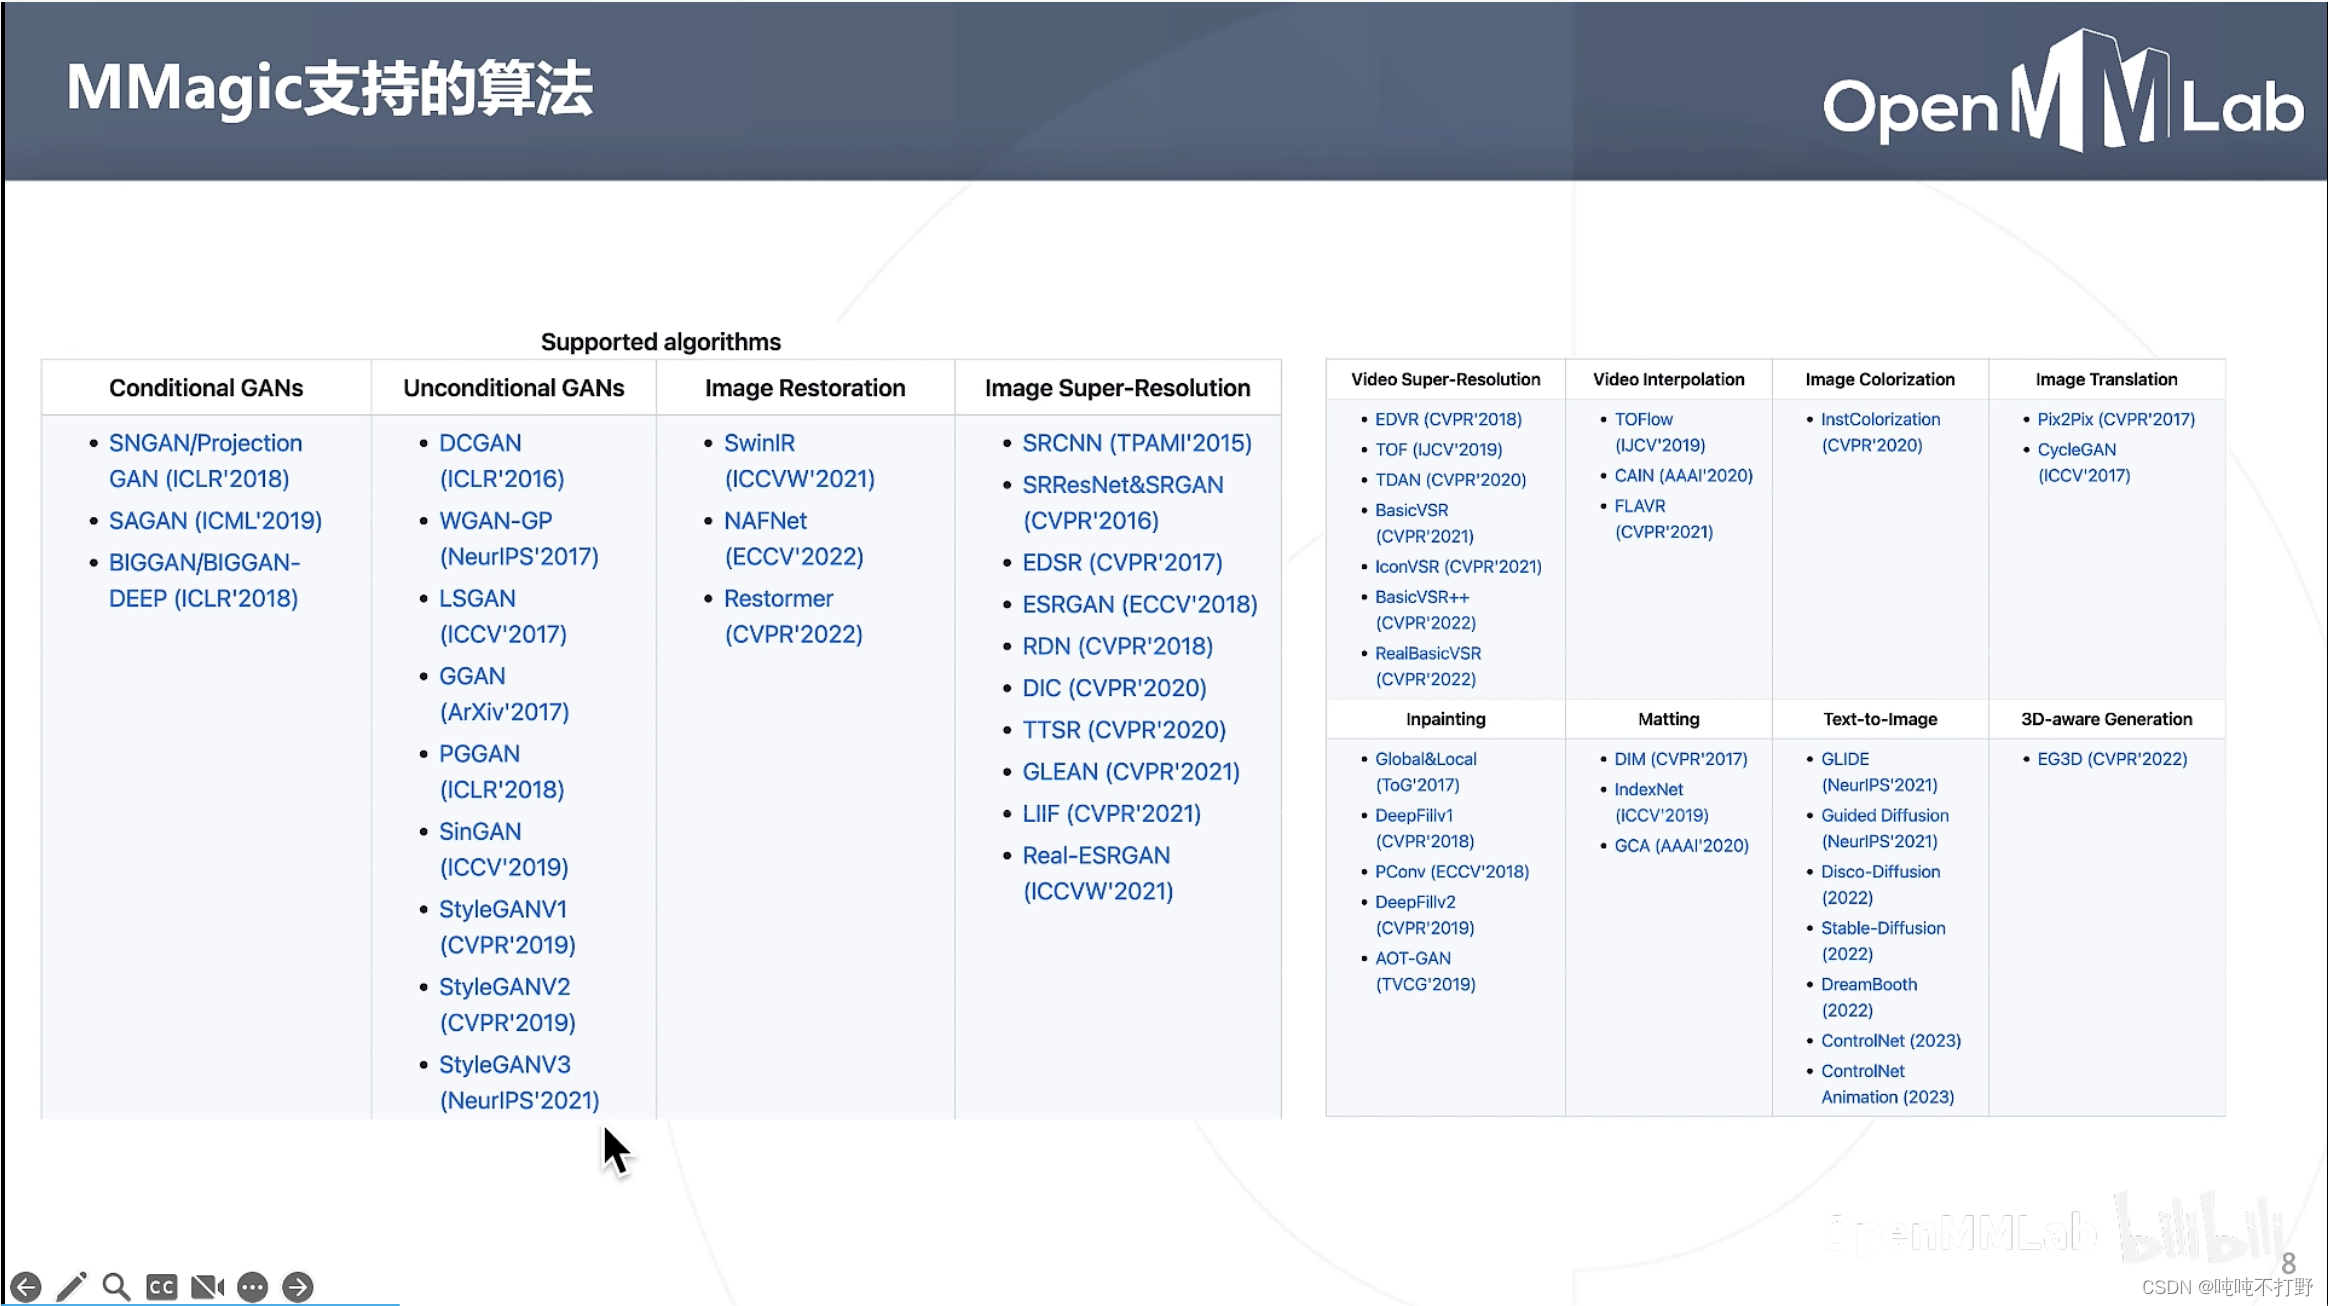Open GCA (AAAI'2020) link

pyautogui.click(x=1681, y=846)
